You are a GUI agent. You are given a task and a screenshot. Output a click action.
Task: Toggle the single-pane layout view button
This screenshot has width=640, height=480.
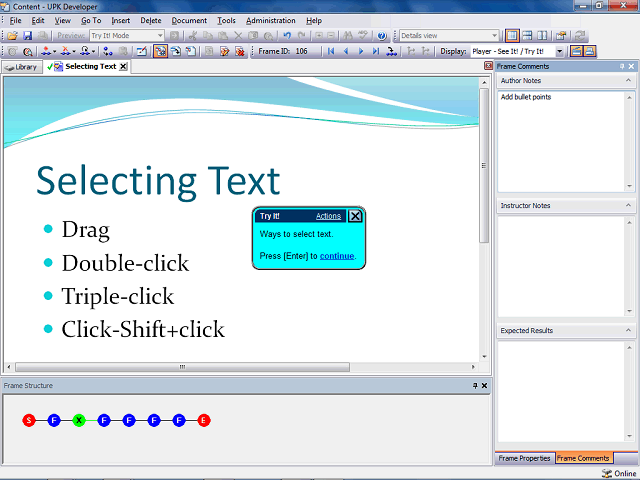pos(512,36)
